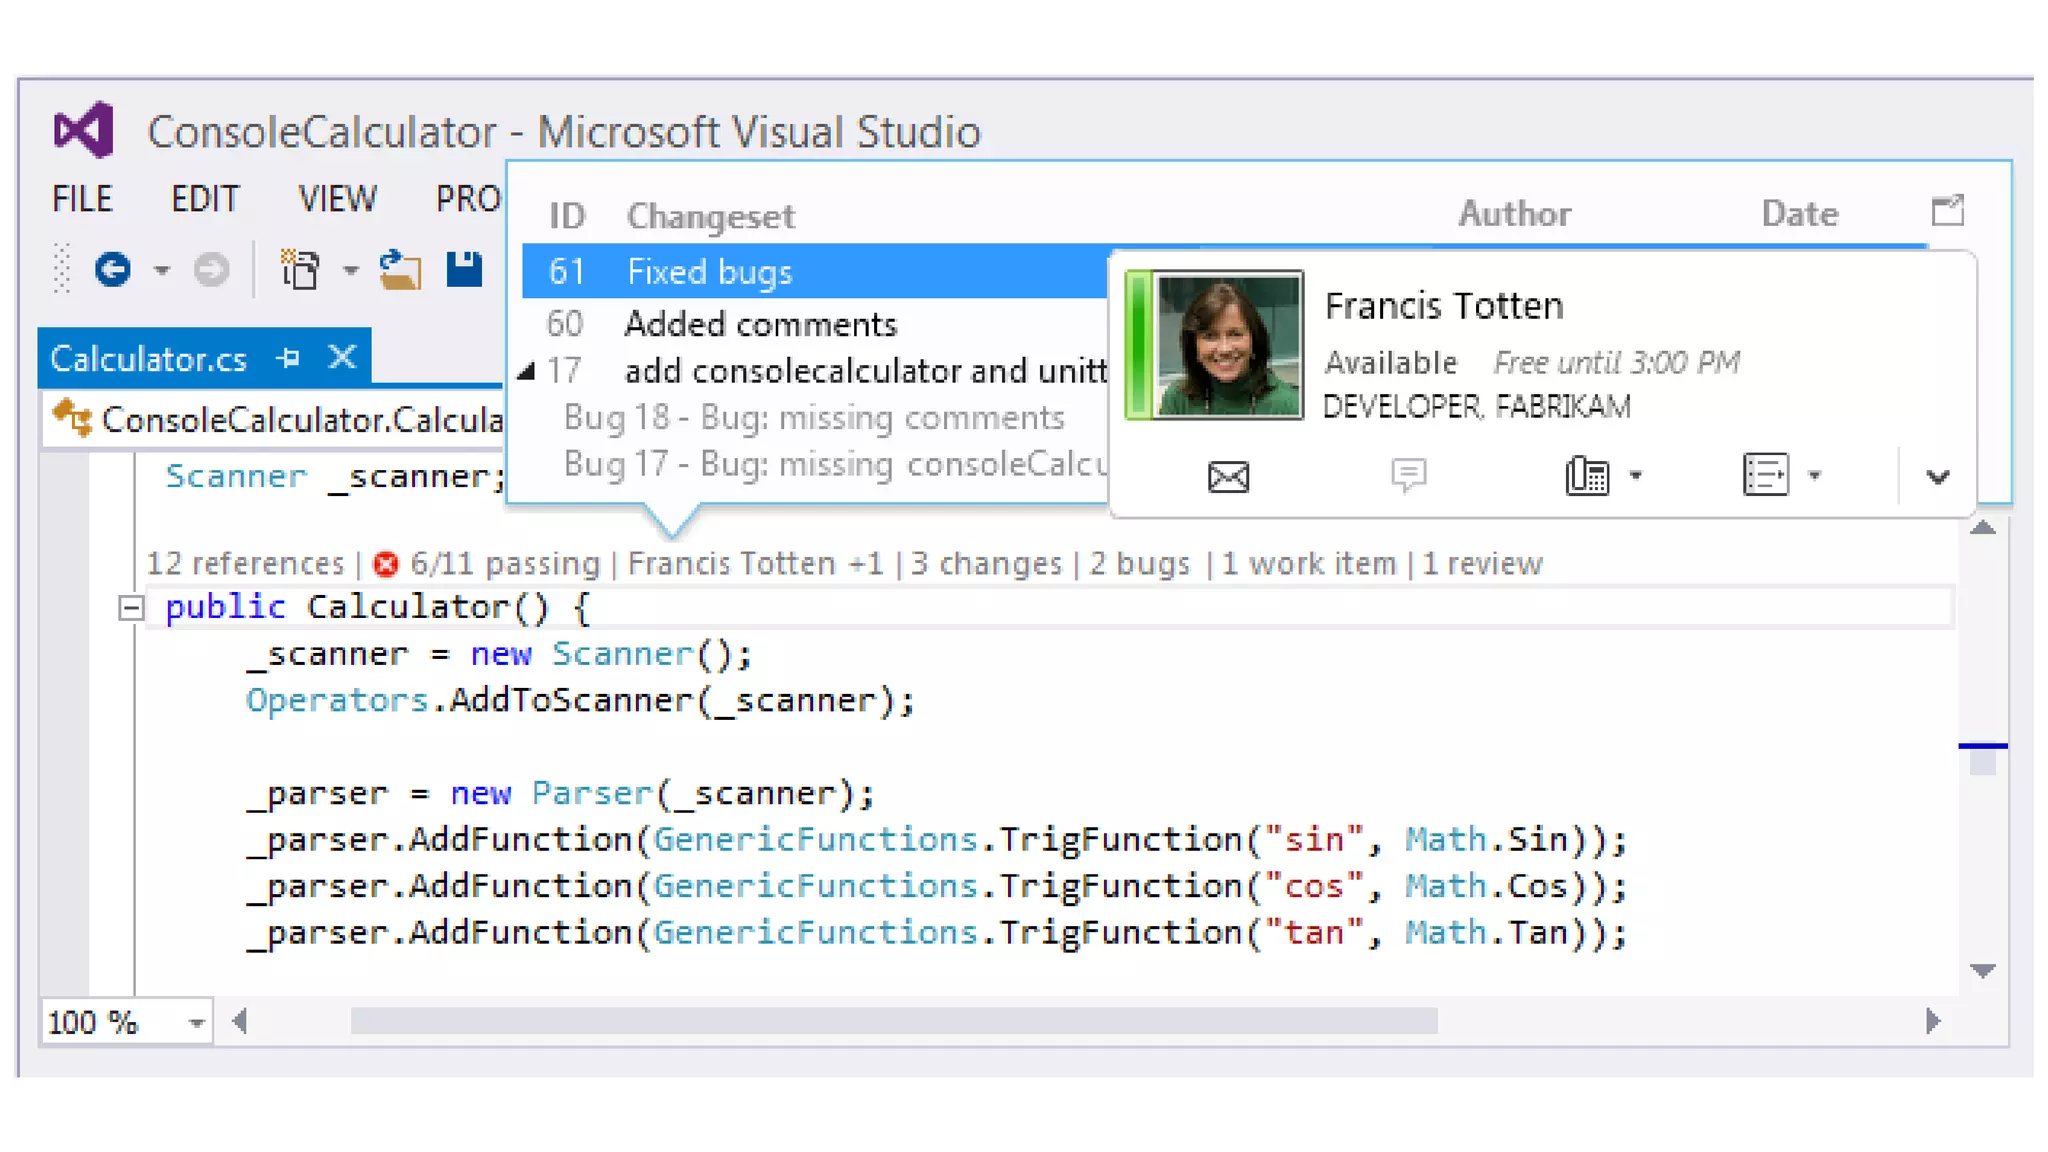
Task: Select the Added comments changeset 60
Action: 760,324
